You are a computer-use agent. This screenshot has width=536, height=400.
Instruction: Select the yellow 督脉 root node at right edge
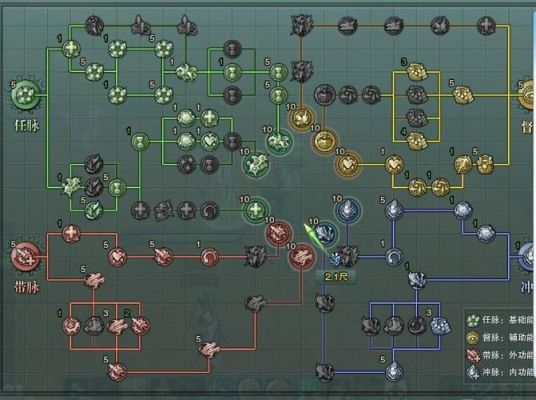point(527,95)
